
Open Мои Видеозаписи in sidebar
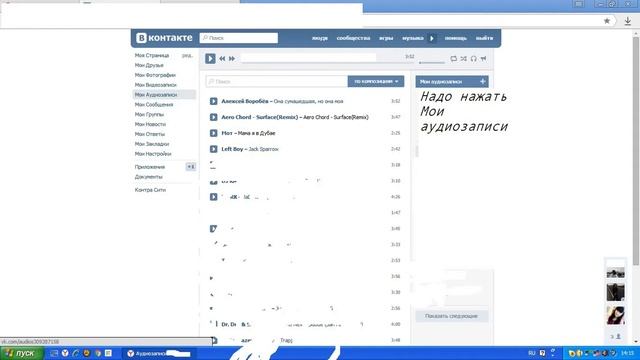pyautogui.click(x=156, y=85)
